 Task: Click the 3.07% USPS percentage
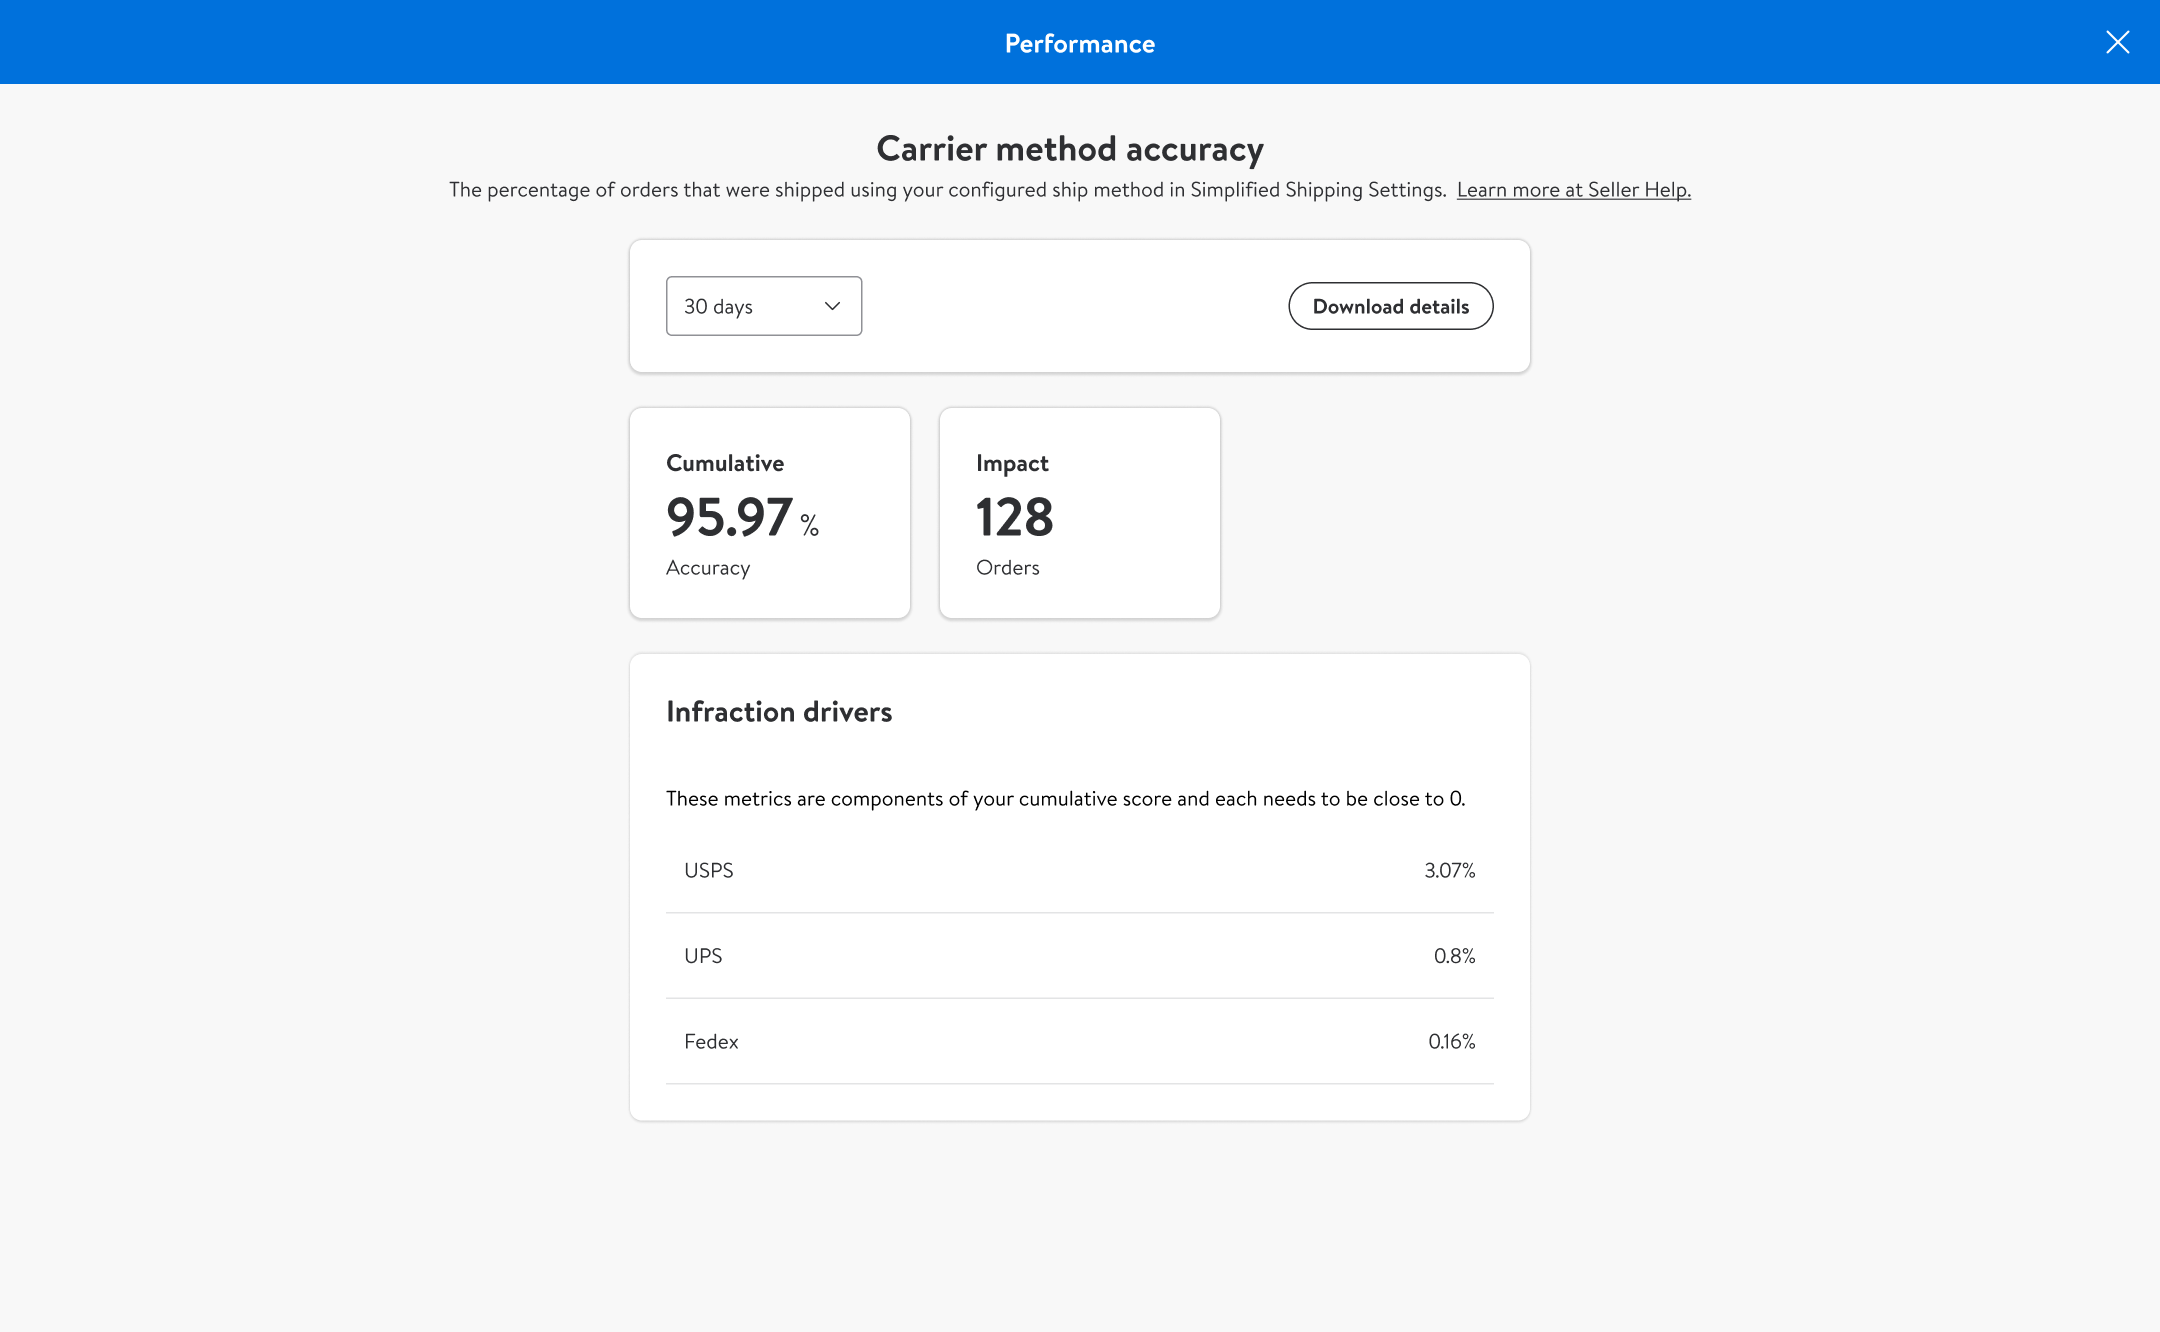(1449, 870)
